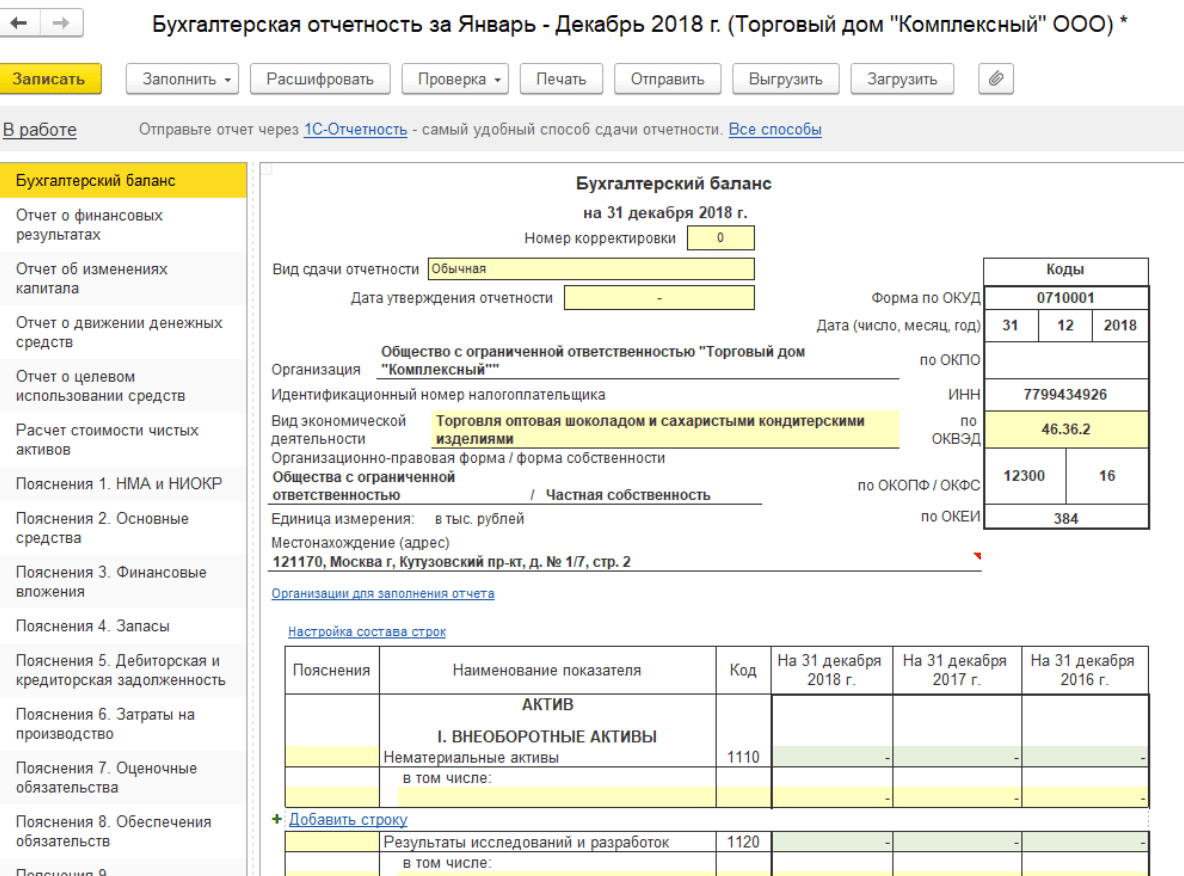Open Настройка состава строк link
The width and height of the screenshot is (1184, 876).
pos(366,632)
